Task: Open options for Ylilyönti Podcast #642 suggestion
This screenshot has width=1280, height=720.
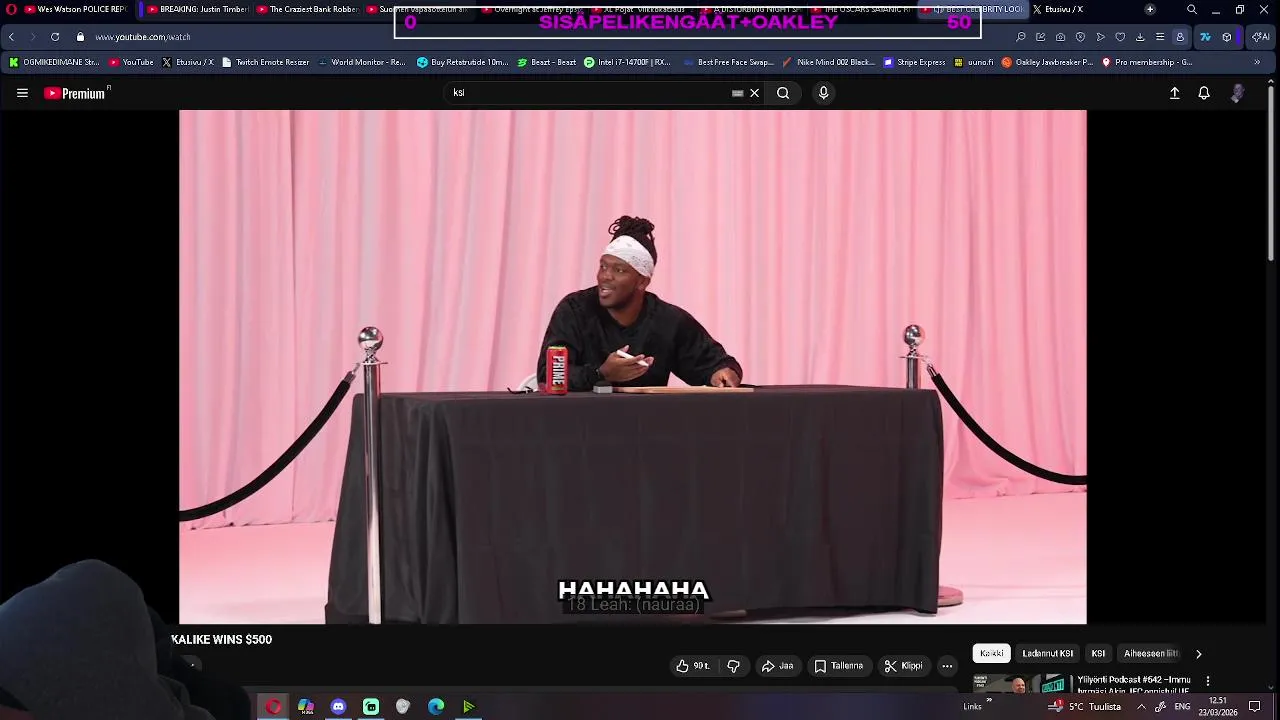Action: click(1207, 681)
